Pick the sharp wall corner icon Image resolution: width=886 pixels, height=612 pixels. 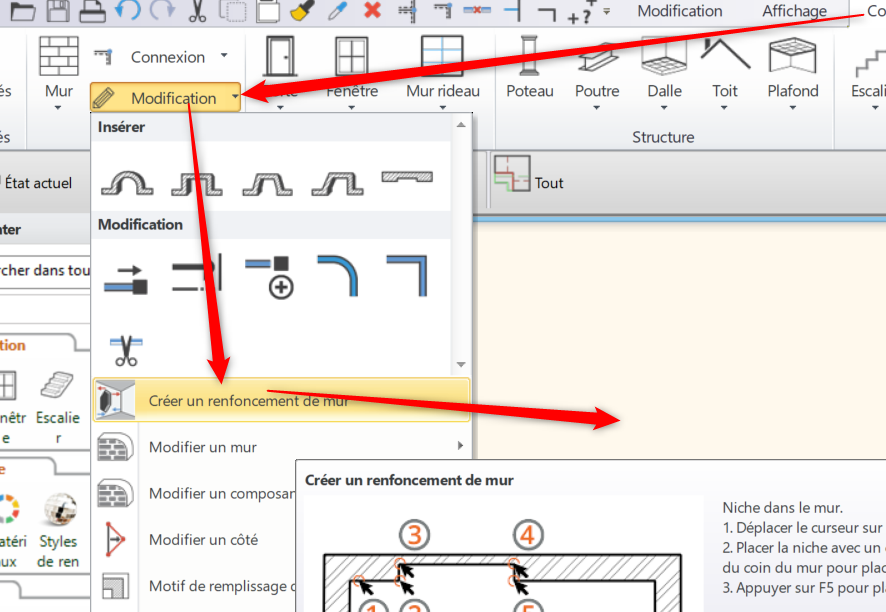pos(407,276)
